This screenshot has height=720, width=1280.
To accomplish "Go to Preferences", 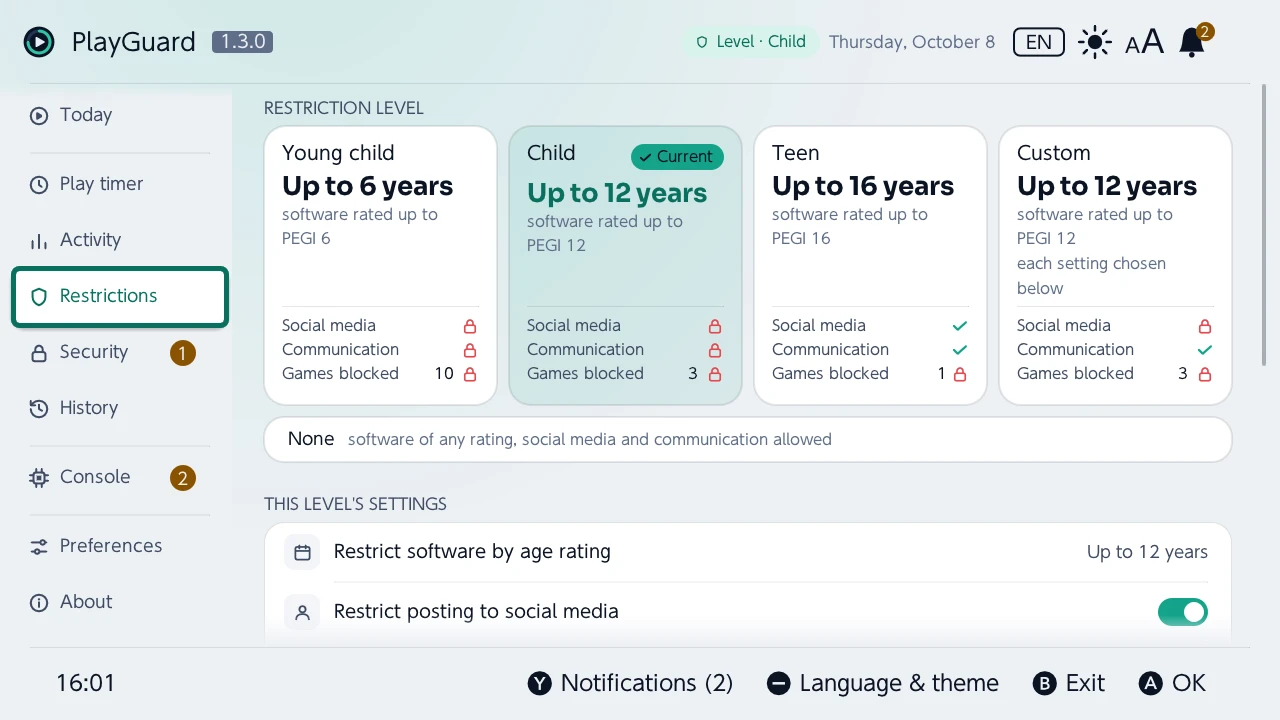I will pyautogui.click(x=120, y=546).
